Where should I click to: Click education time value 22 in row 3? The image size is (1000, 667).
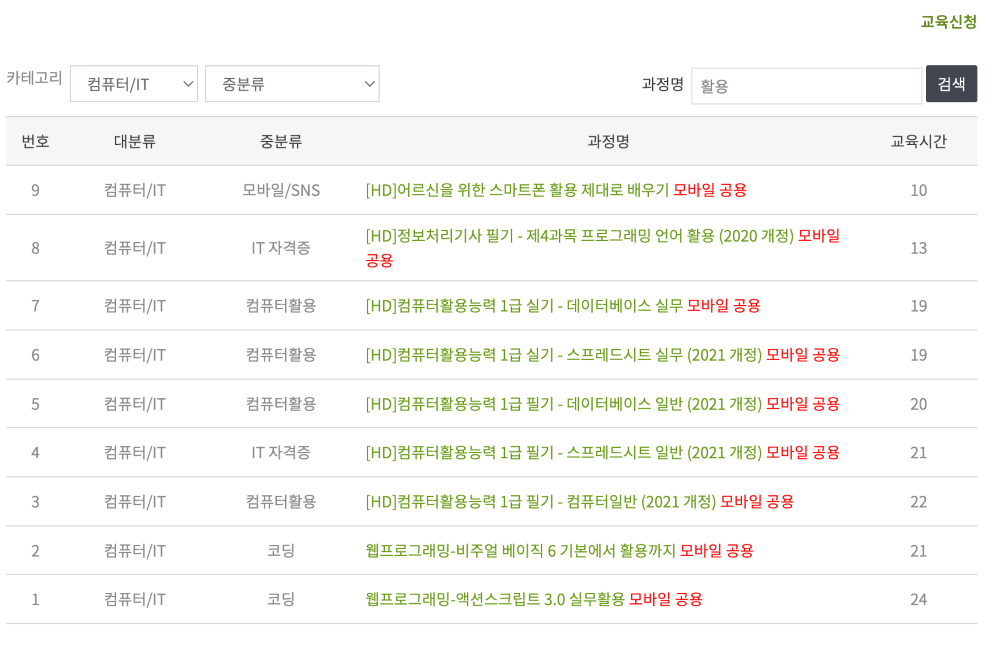pyautogui.click(x=918, y=502)
